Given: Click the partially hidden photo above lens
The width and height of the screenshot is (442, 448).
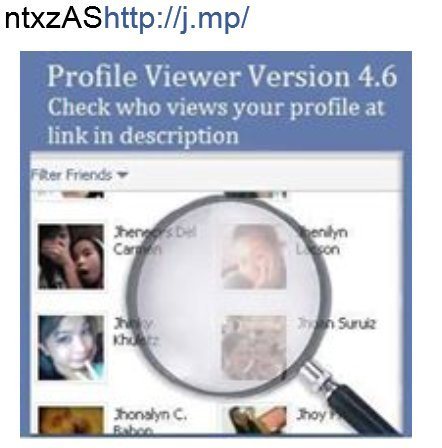Looking at the screenshot, I should (255, 194).
